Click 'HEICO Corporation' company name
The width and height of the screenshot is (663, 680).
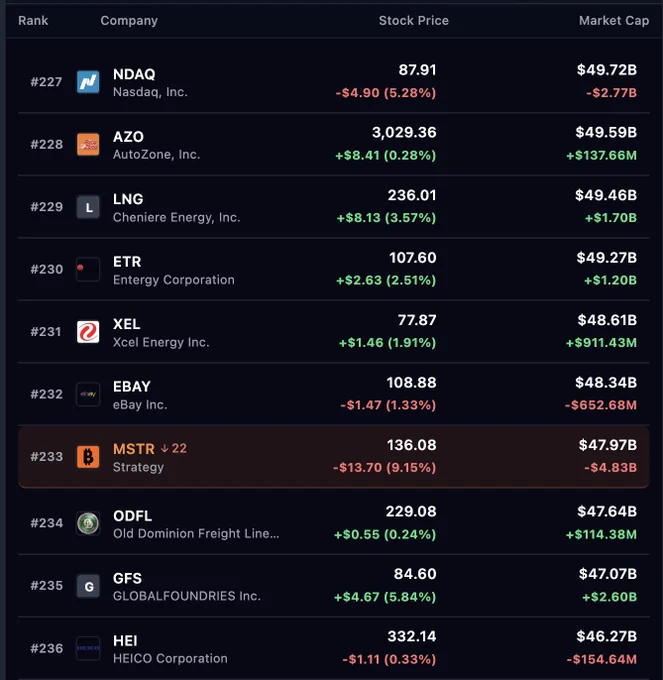pos(170,658)
